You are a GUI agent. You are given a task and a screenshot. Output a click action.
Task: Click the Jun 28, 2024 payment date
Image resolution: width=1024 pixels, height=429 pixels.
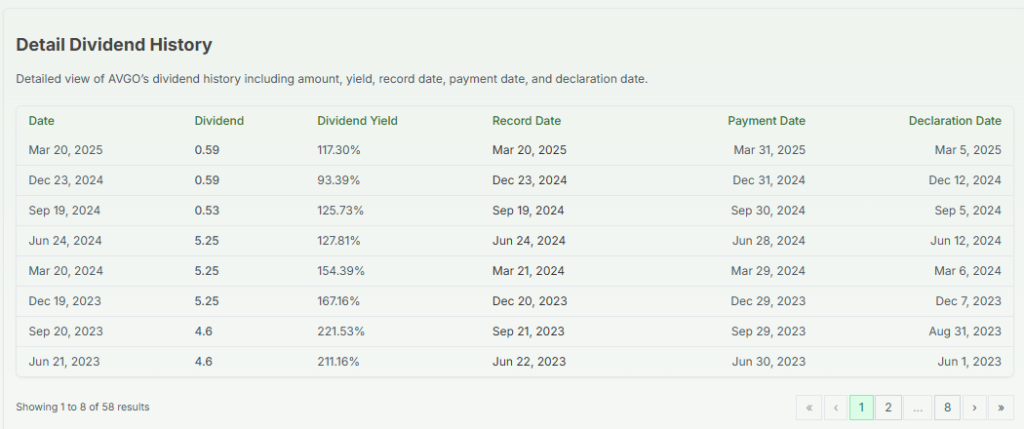tap(768, 241)
